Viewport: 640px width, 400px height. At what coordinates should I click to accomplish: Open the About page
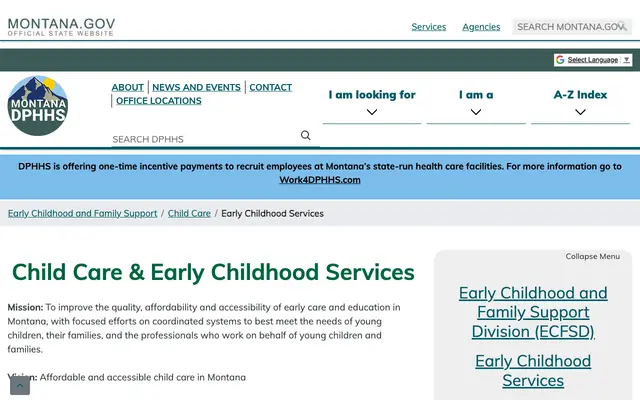128,87
